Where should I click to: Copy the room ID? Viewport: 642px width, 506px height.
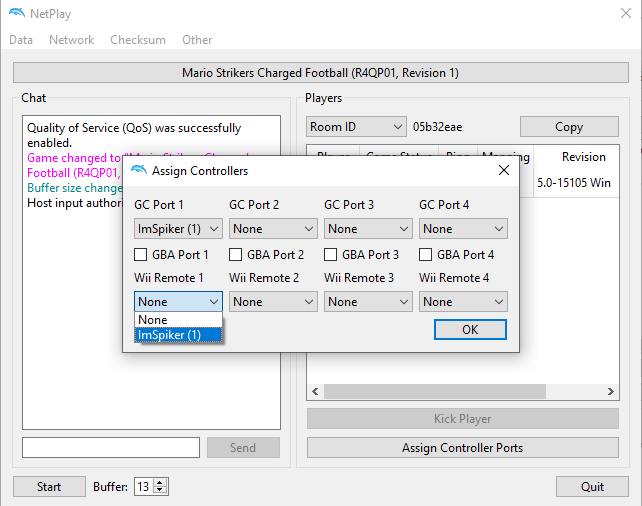coord(569,127)
